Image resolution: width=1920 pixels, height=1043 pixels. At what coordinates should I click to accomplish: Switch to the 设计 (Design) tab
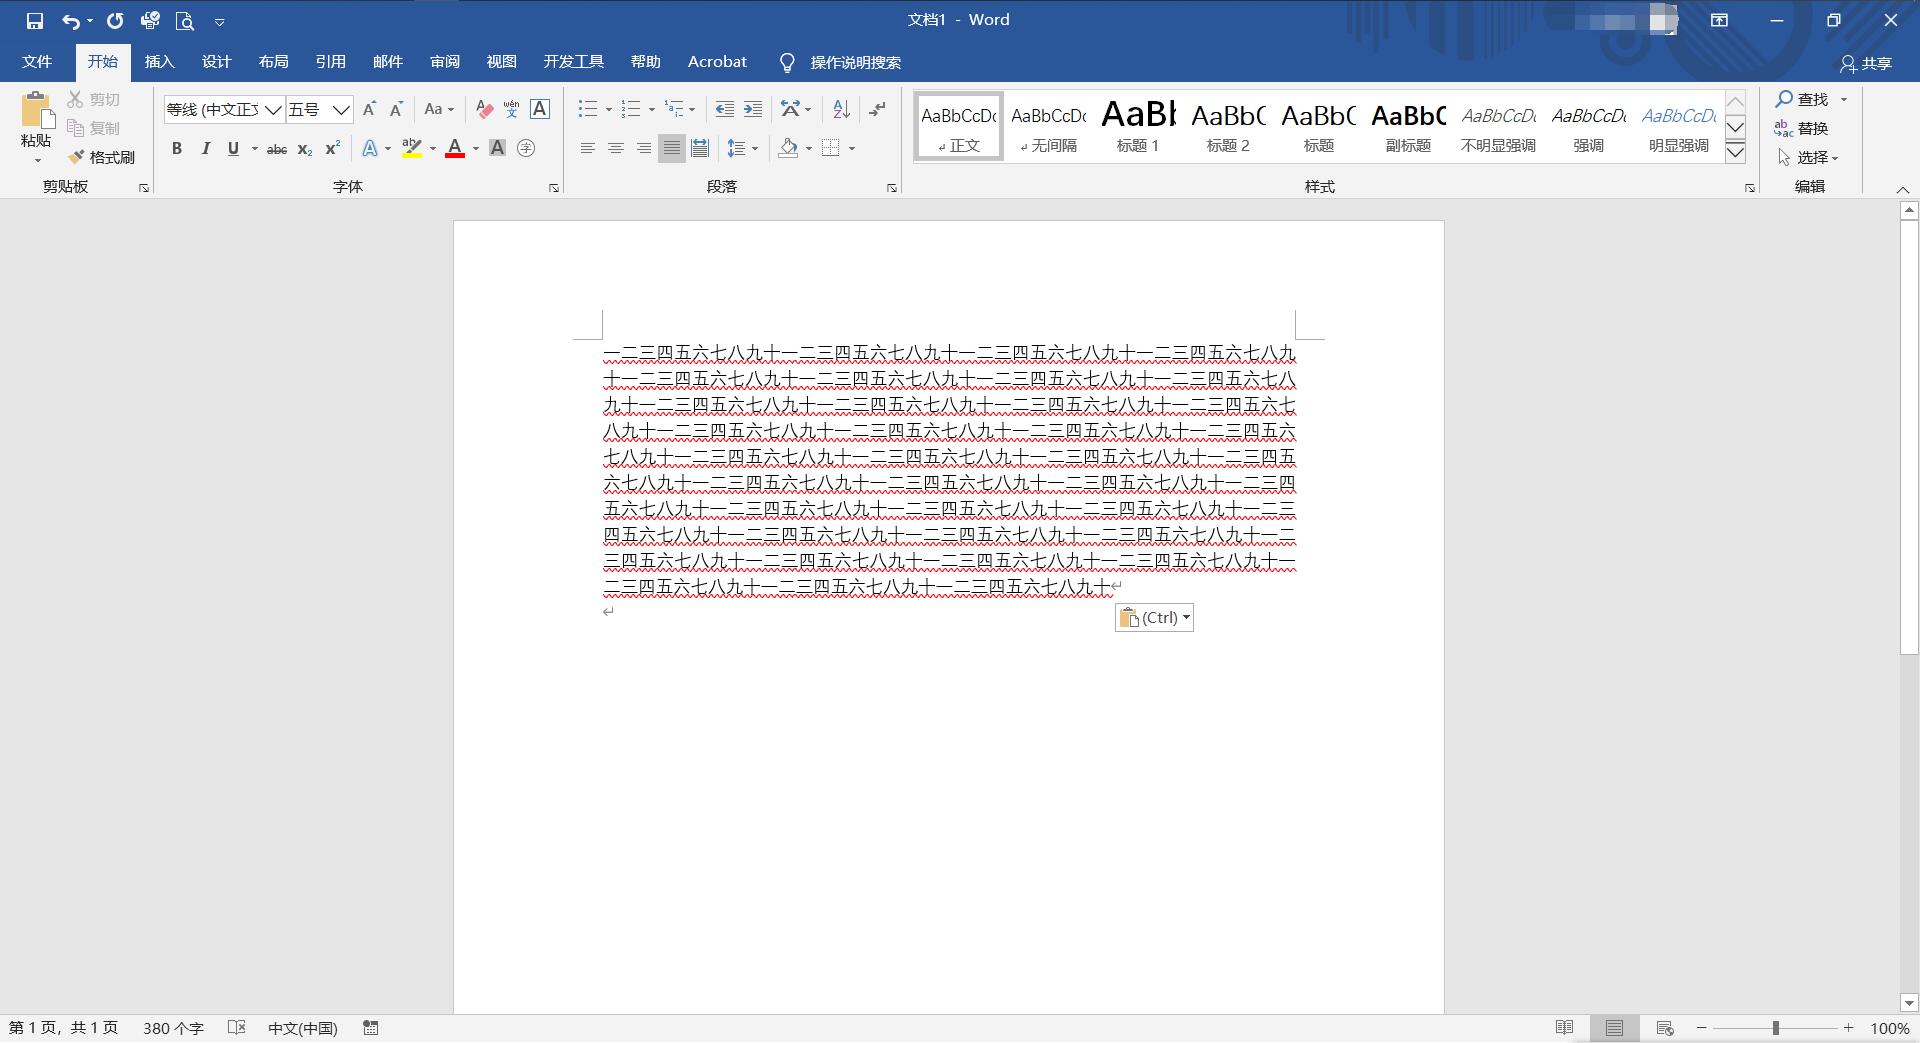point(217,62)
